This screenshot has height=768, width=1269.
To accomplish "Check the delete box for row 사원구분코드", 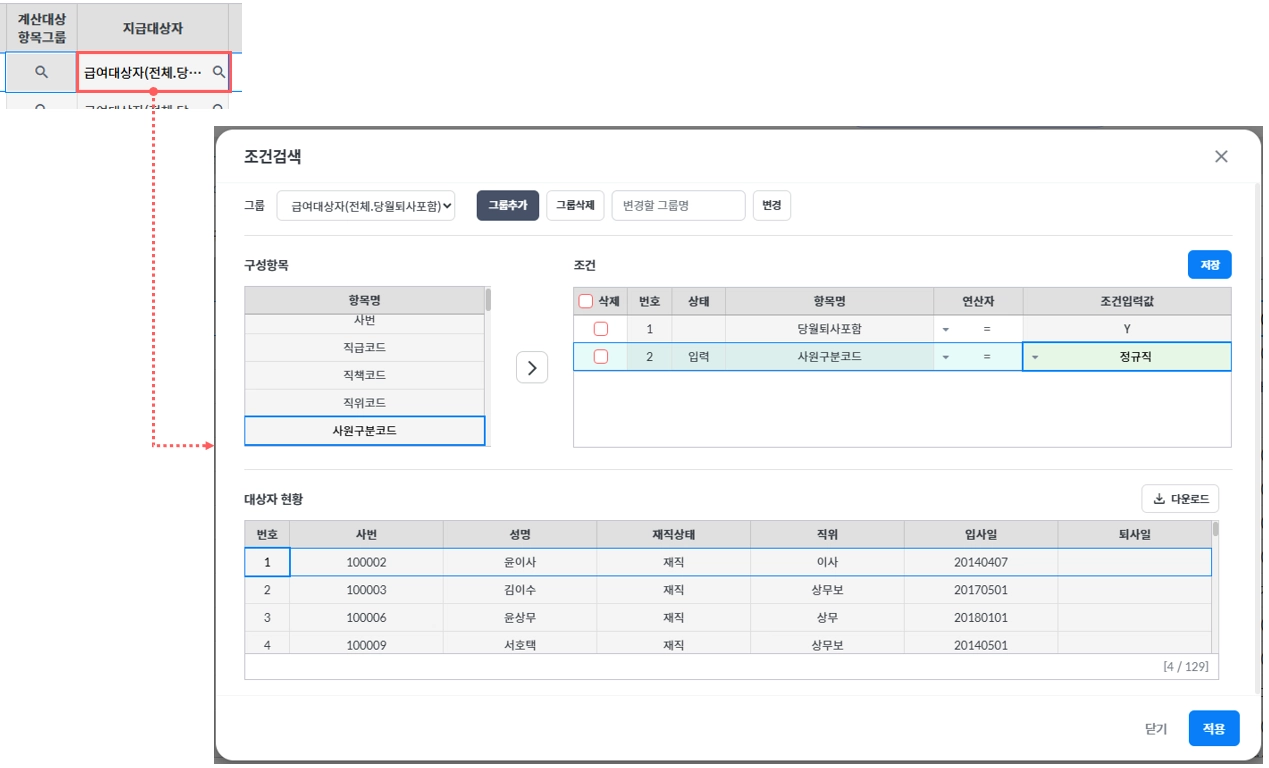I will click(601, 357).
